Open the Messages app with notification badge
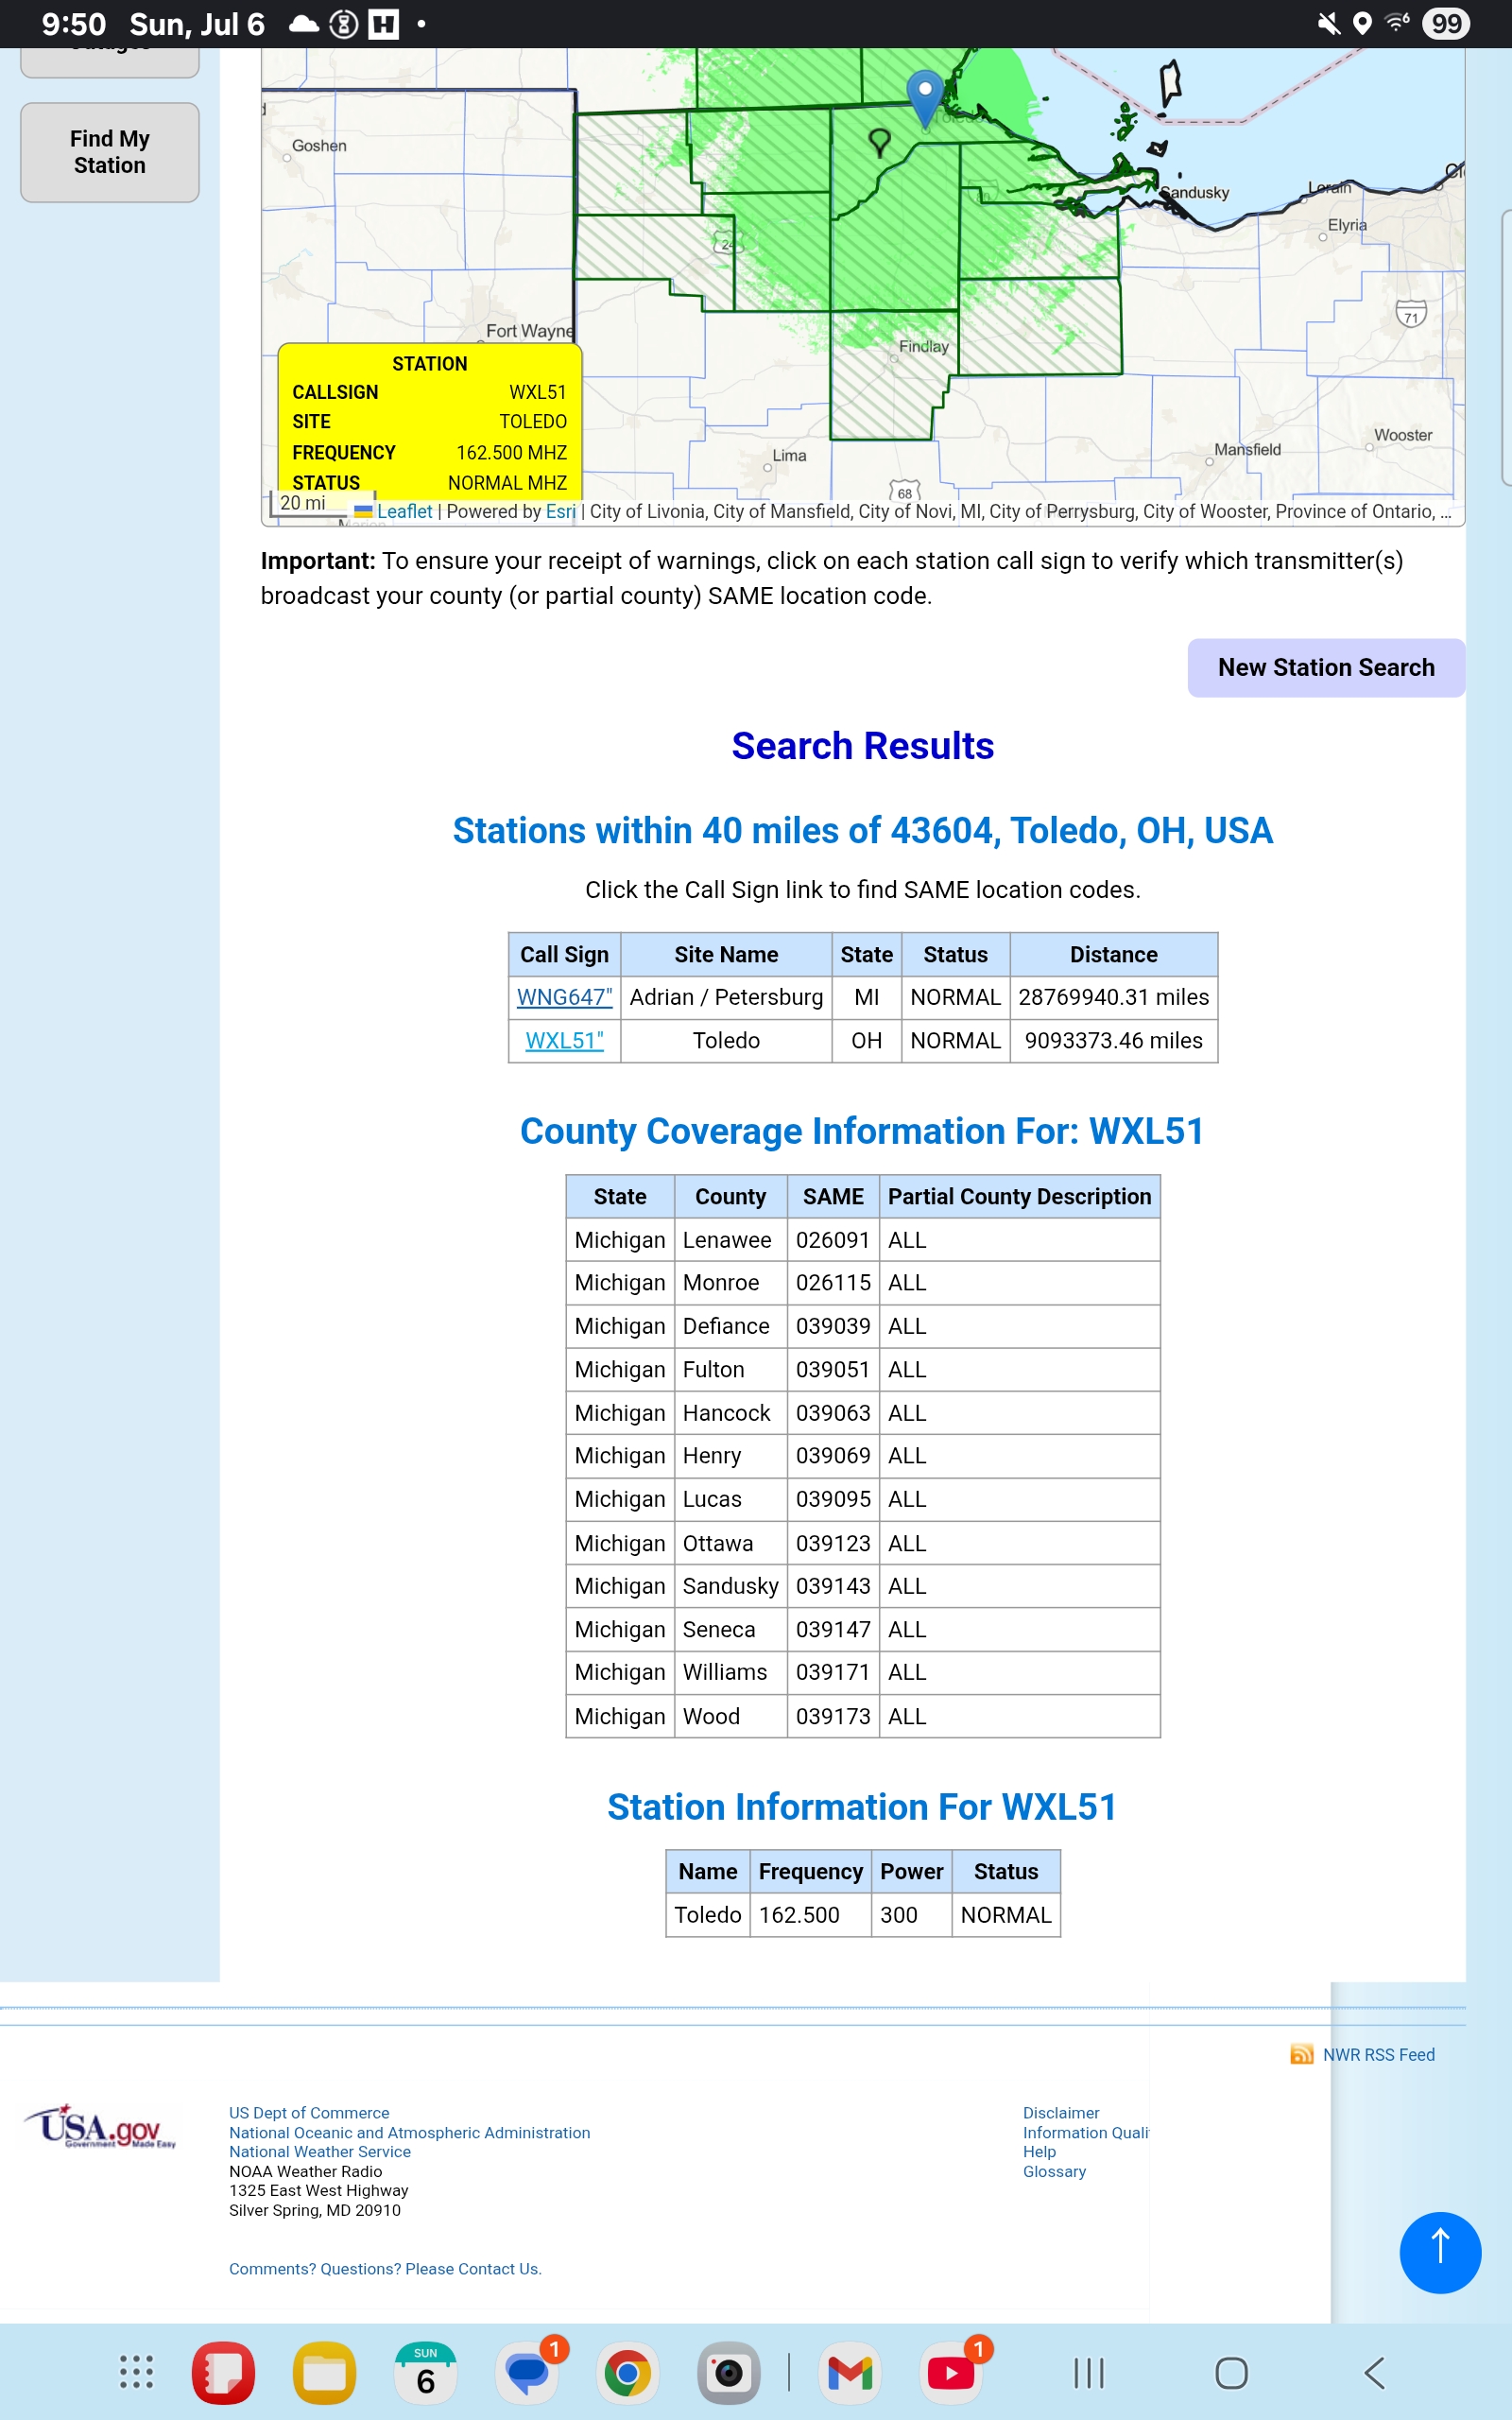The image size is (1512, 2420). pyautogui.click(x=527, y=2372)
